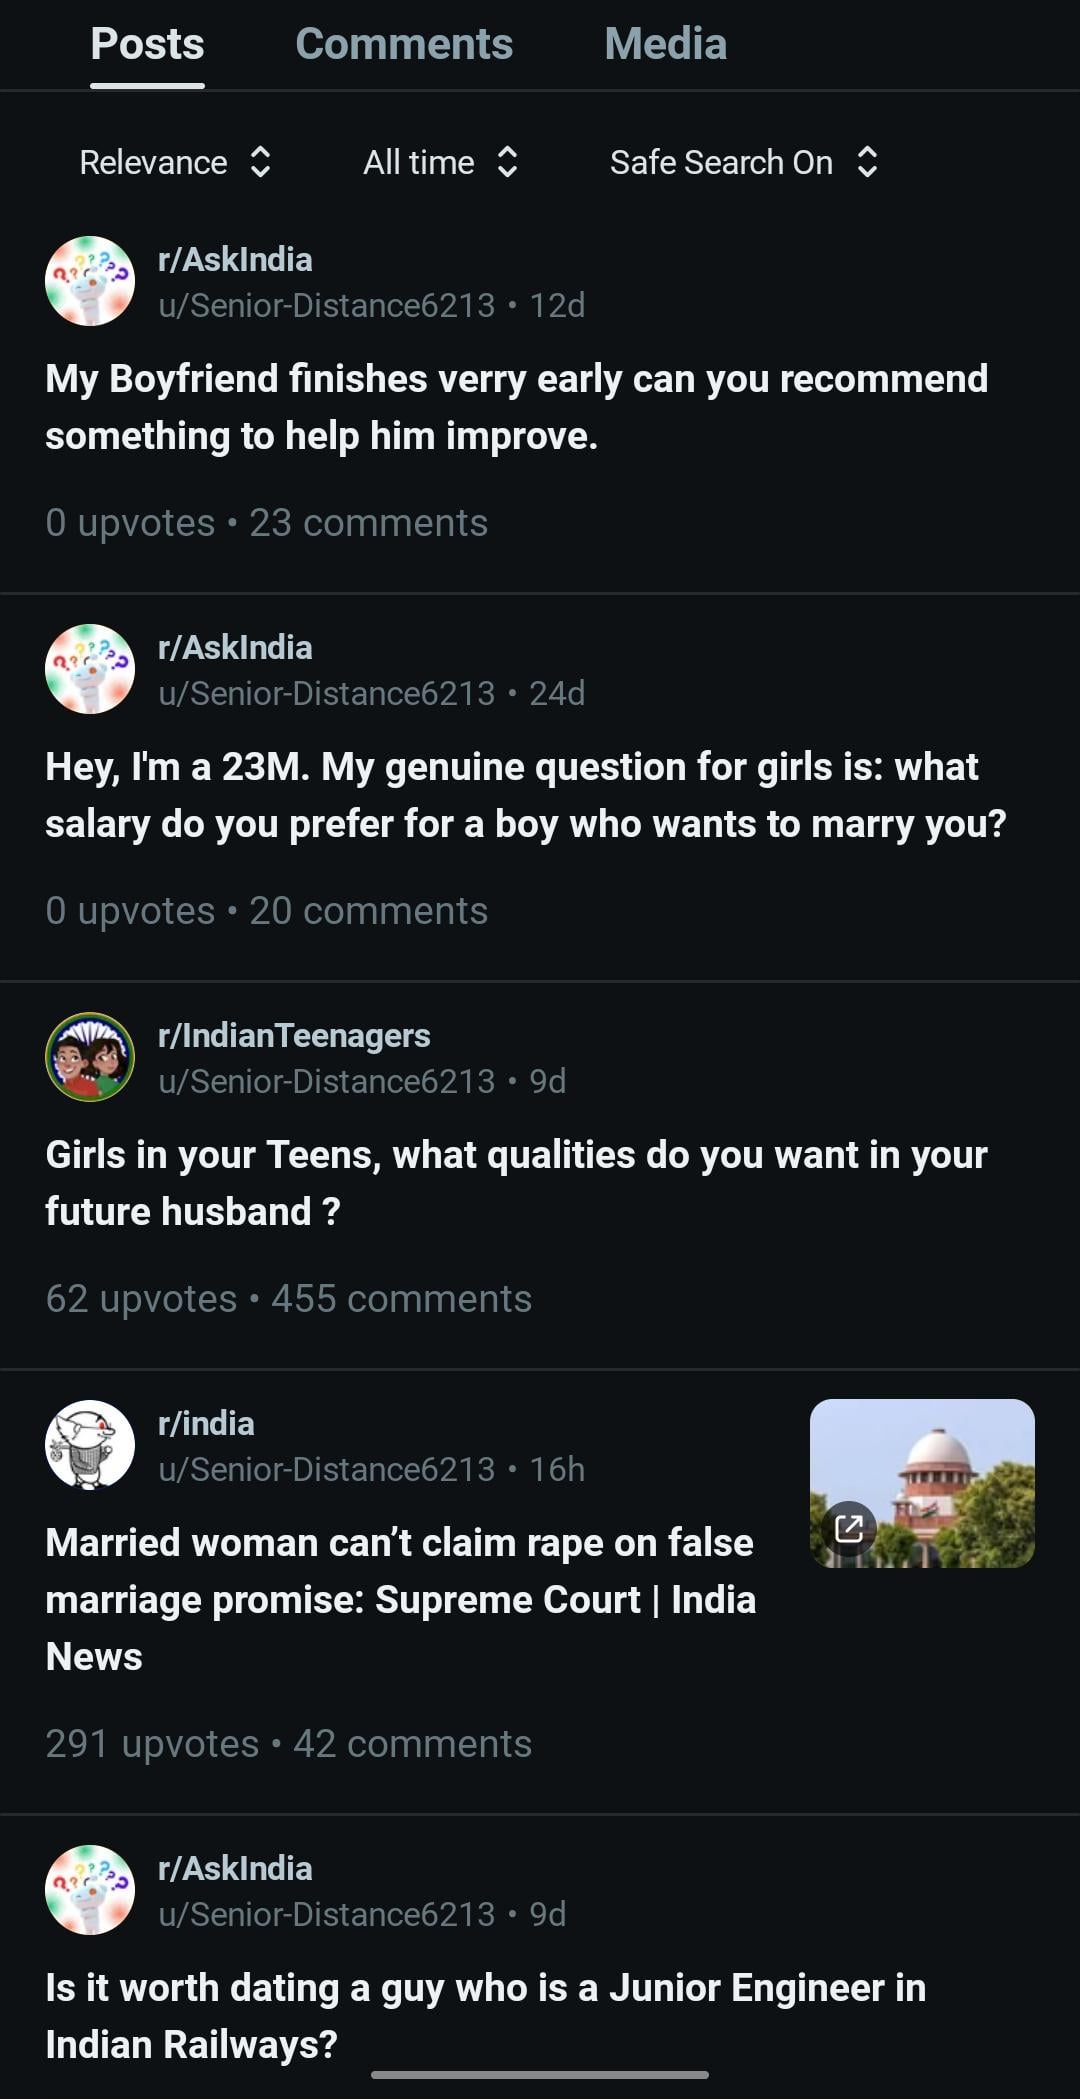
Task: Tap the r/india subreddit name
Action: 206,1423
